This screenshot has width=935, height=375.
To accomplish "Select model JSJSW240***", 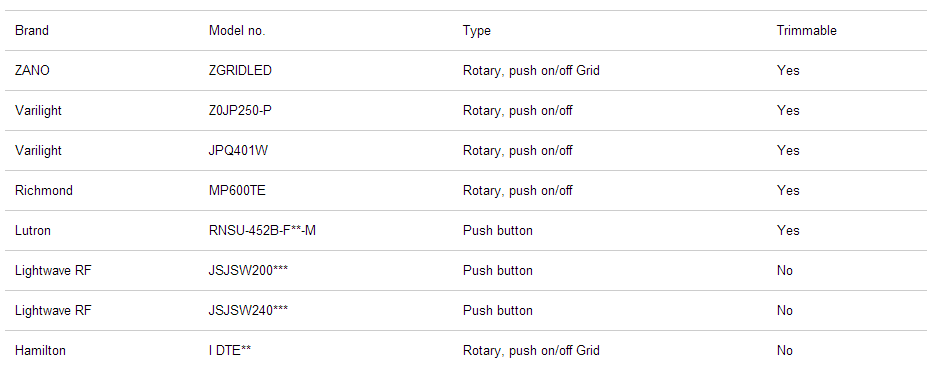I will [249, 310].
